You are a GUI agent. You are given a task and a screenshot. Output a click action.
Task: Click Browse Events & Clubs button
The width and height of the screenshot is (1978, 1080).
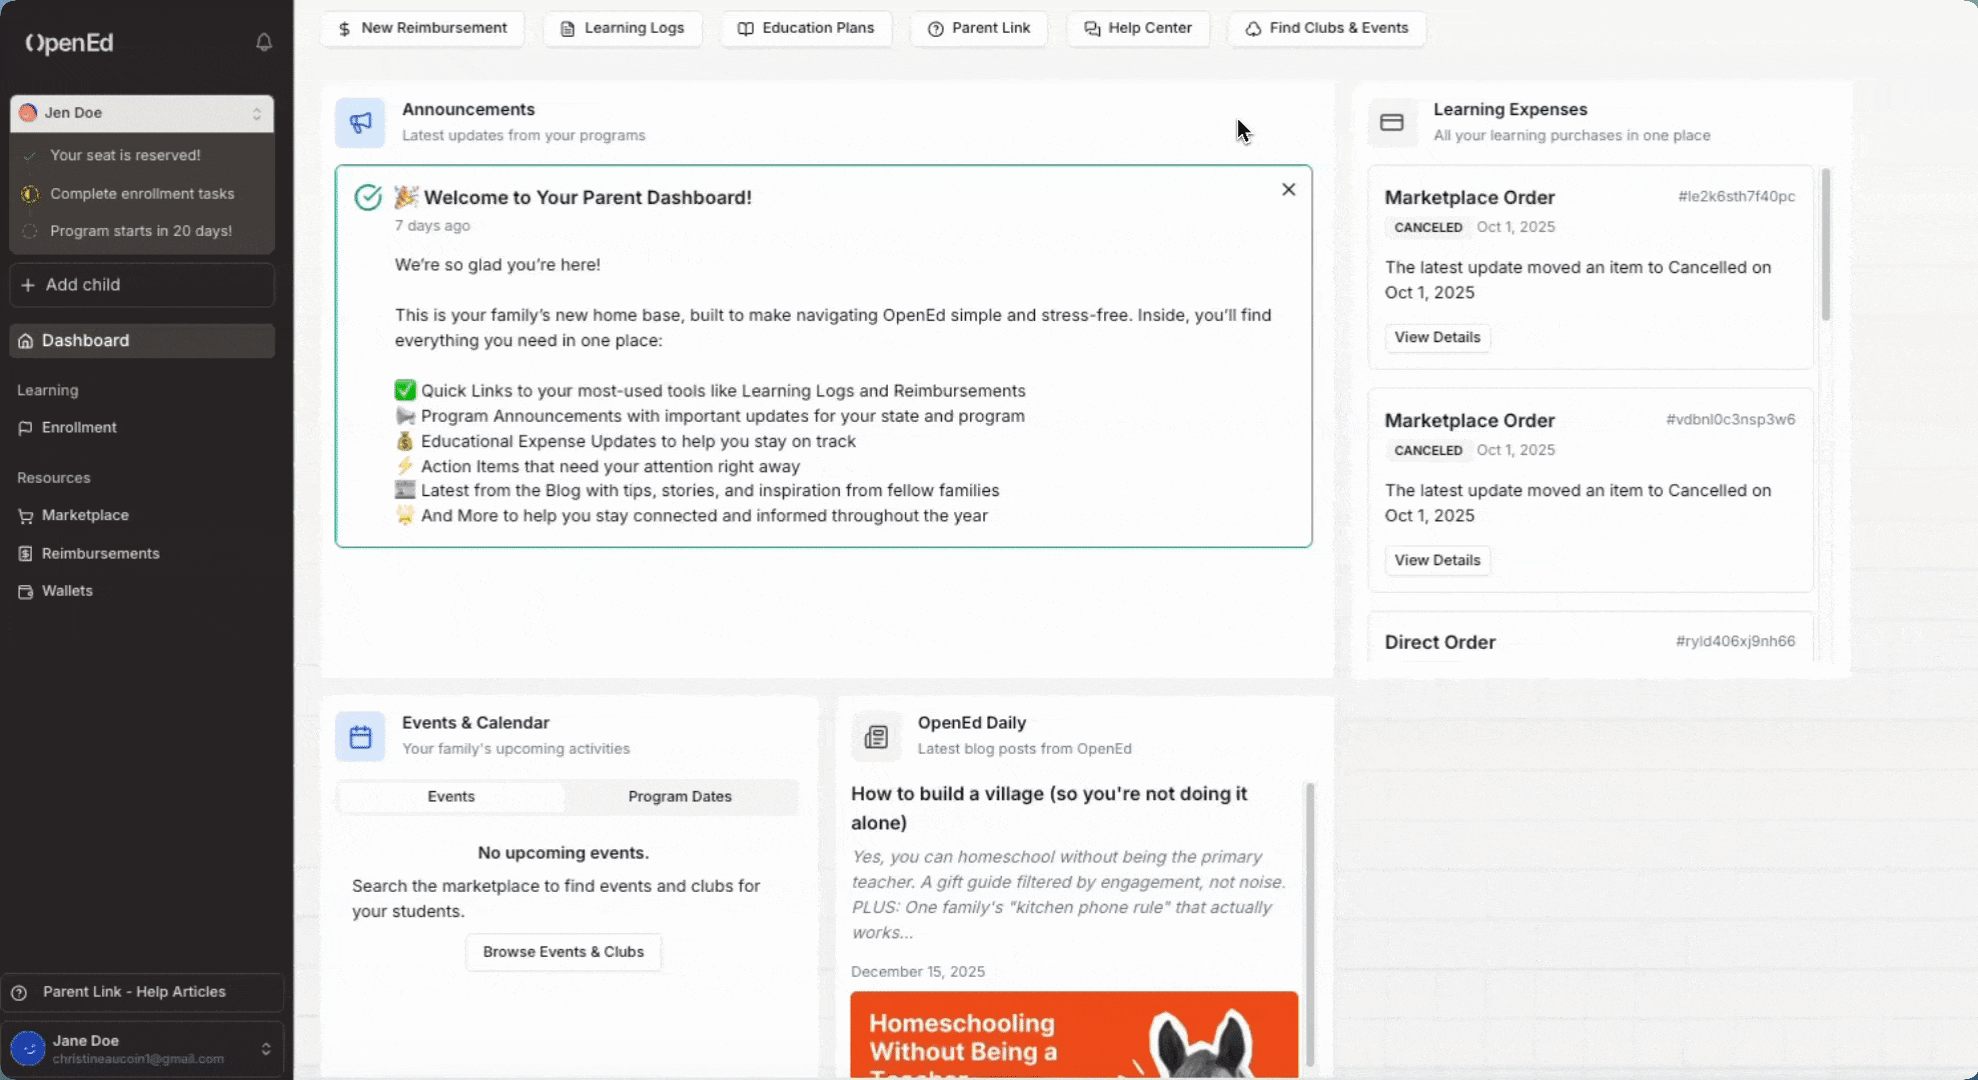coord(563,951)
